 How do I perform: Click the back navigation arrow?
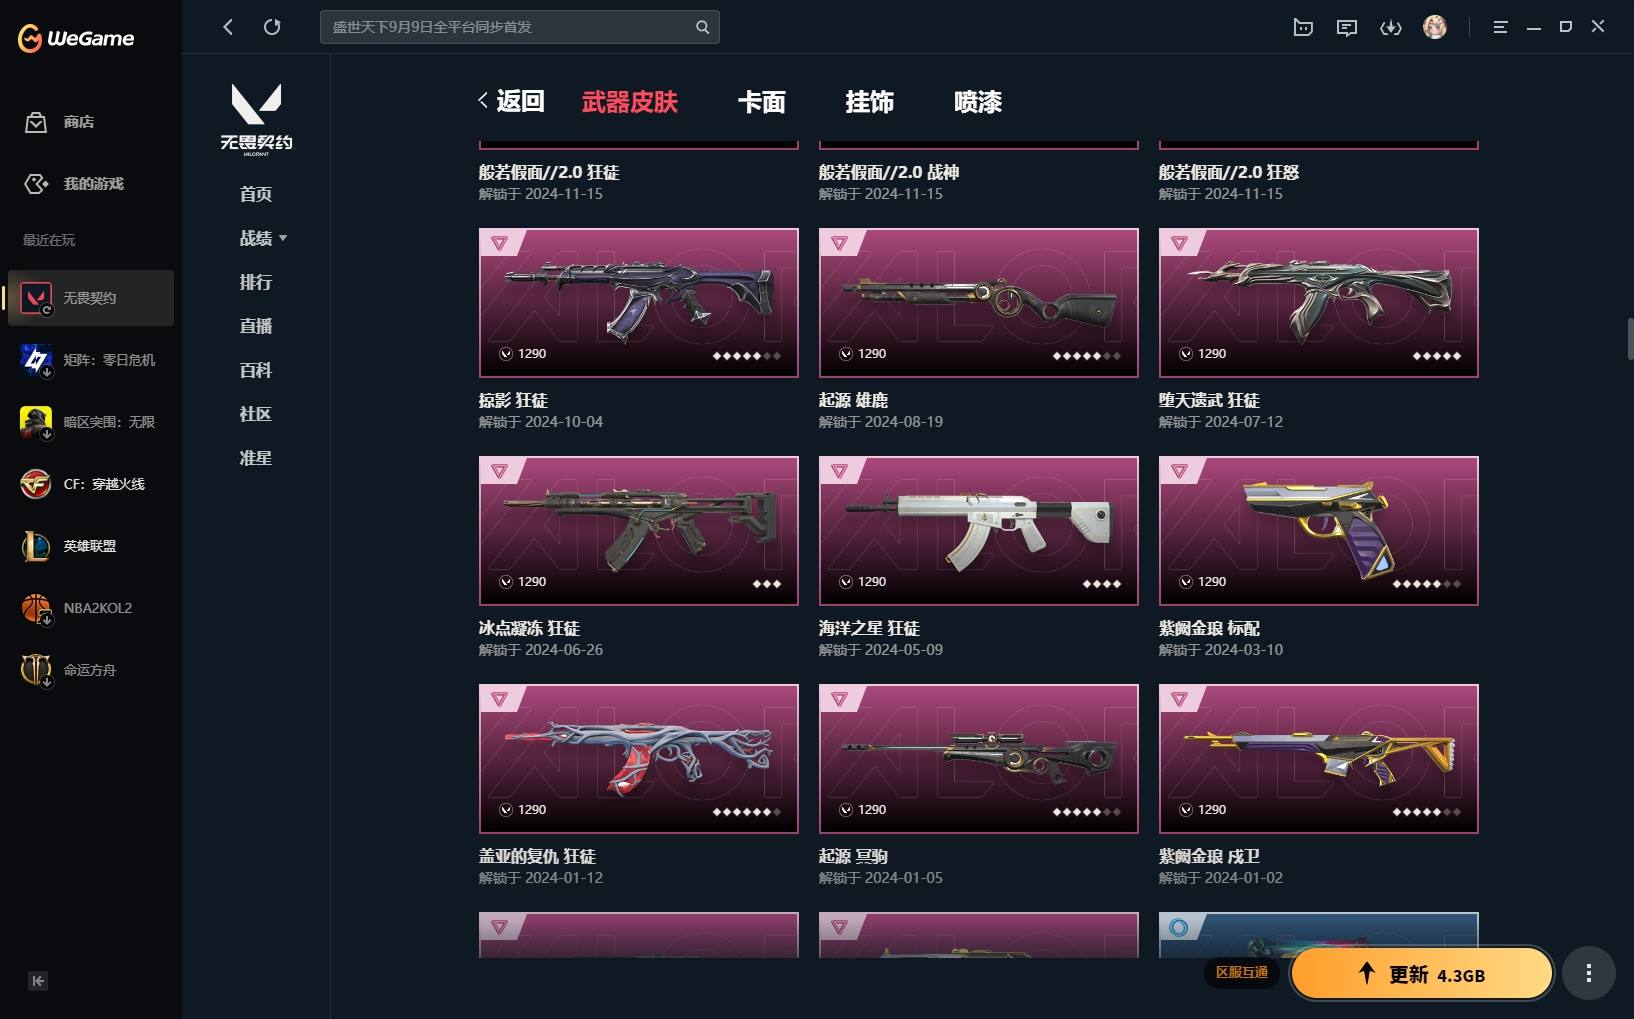228,27
